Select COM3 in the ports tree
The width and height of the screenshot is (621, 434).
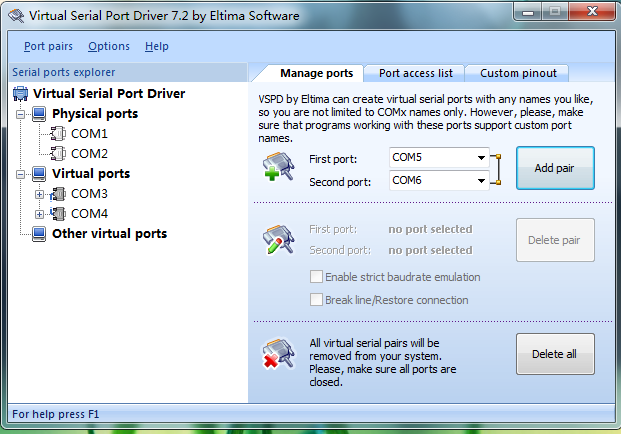(x=89, y=194)
